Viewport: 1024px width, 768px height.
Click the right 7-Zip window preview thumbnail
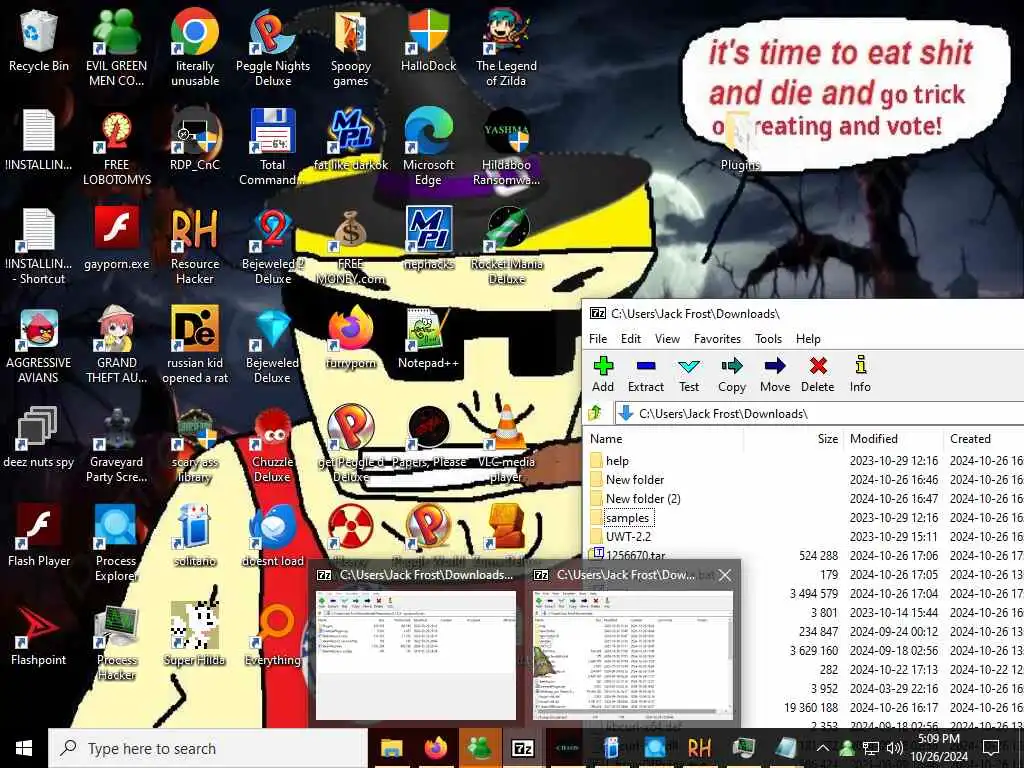633,655
